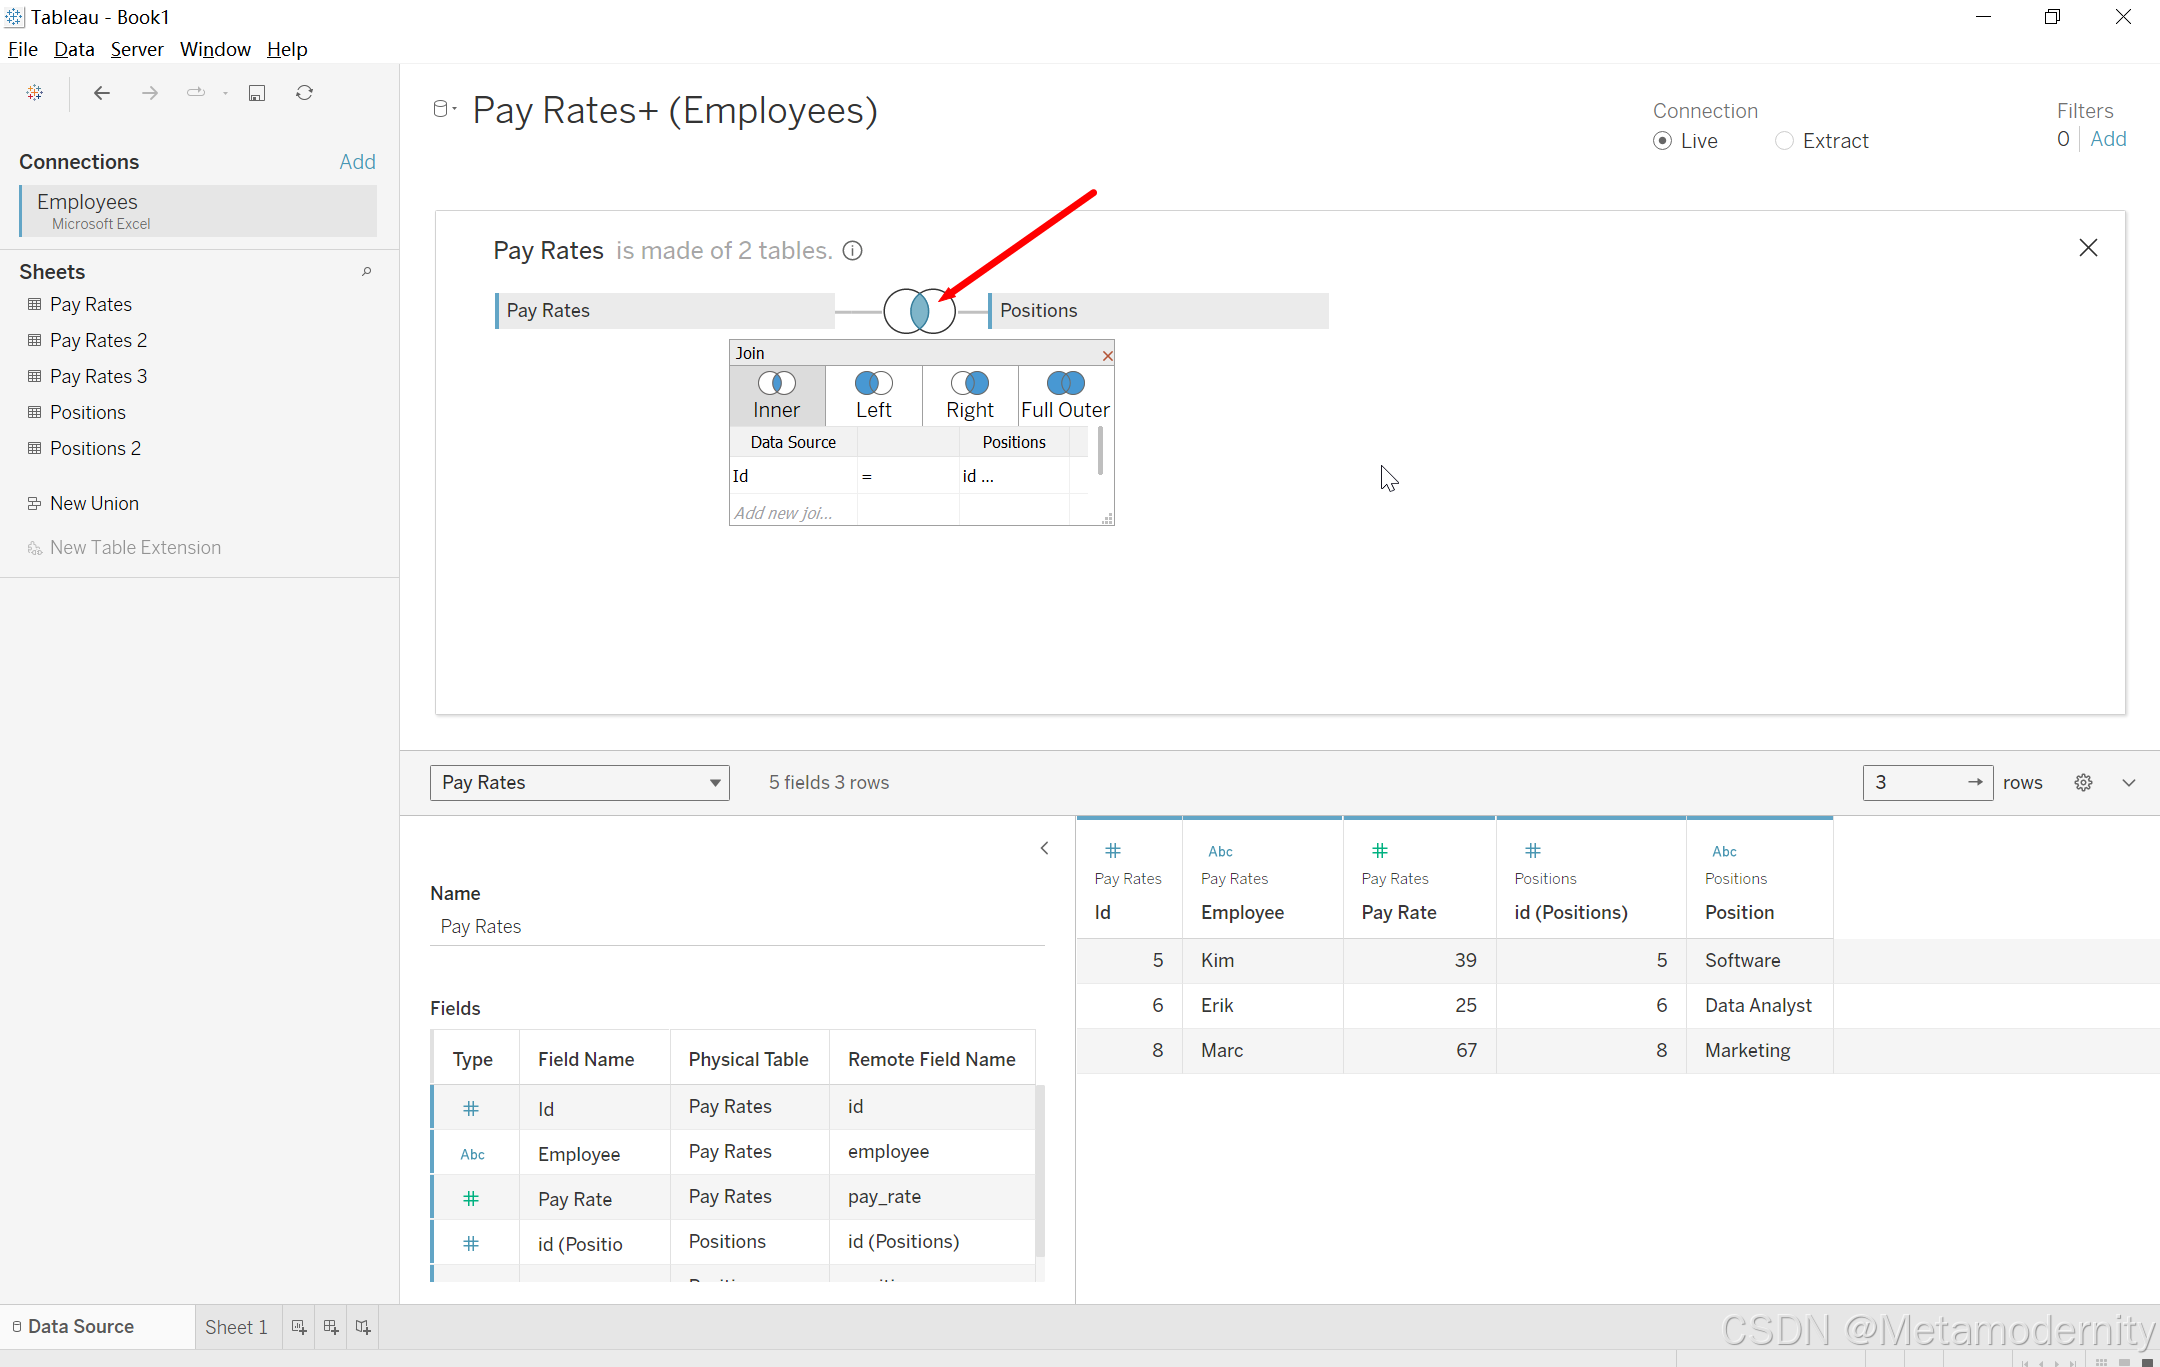2160x1367 pixels.
Task: Click the preview settings gear icon
Action: click(2083, 783)
